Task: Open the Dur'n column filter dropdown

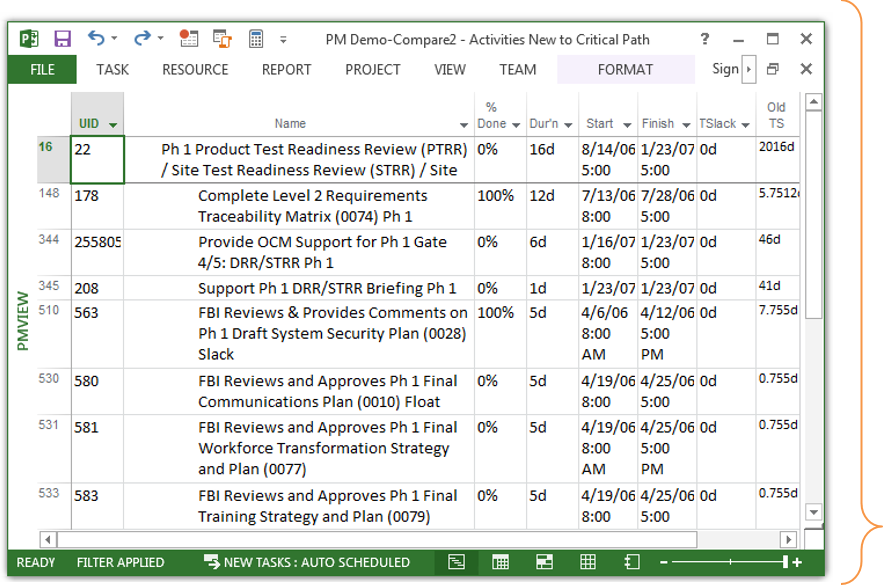Action: tap(568, 125)
